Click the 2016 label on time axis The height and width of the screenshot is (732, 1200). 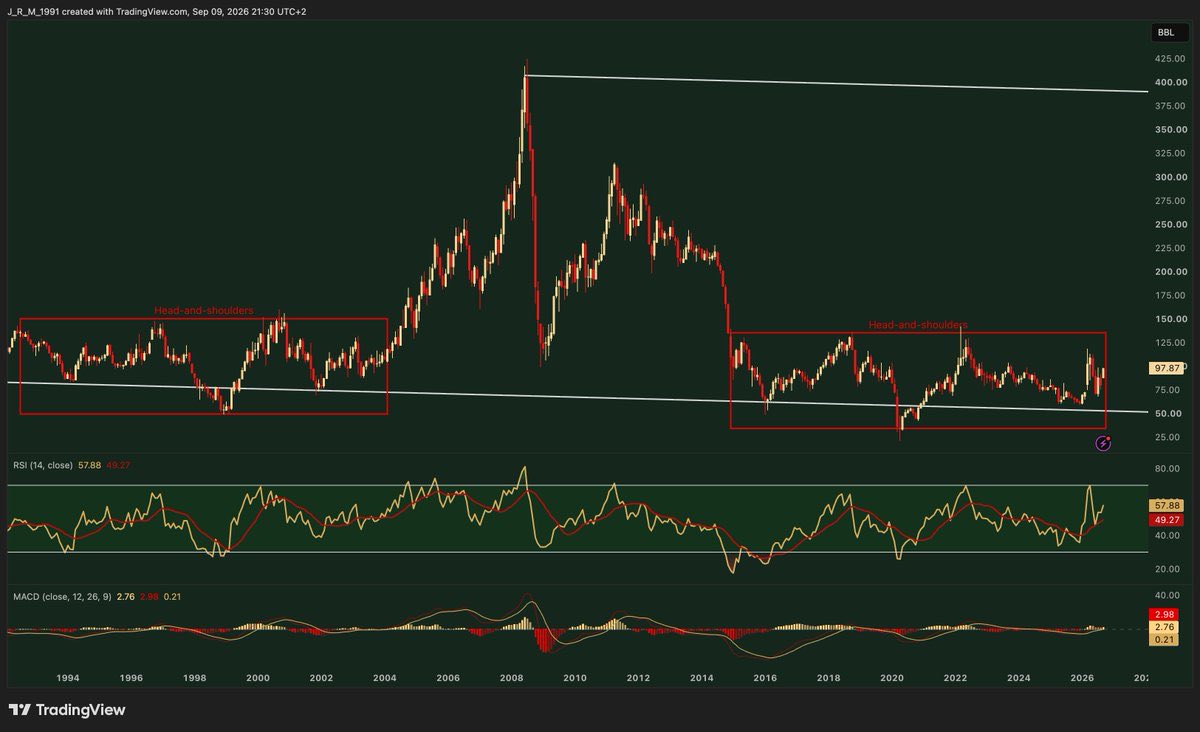pos(765,678)
